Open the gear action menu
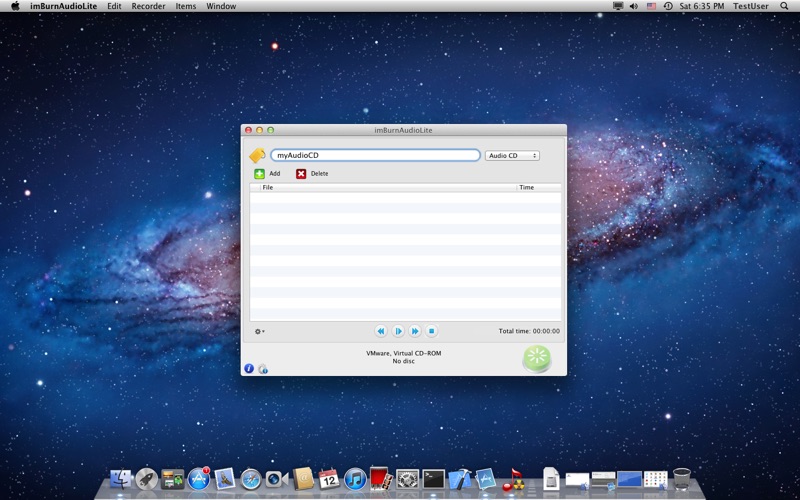 259,332
